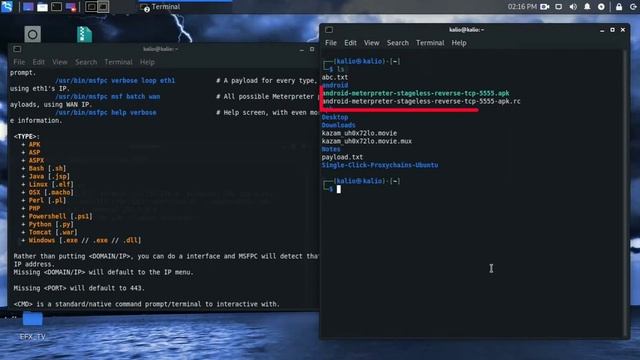Click '/usr/bin/msfpc verbose loop eth1' text

[115, 81]
